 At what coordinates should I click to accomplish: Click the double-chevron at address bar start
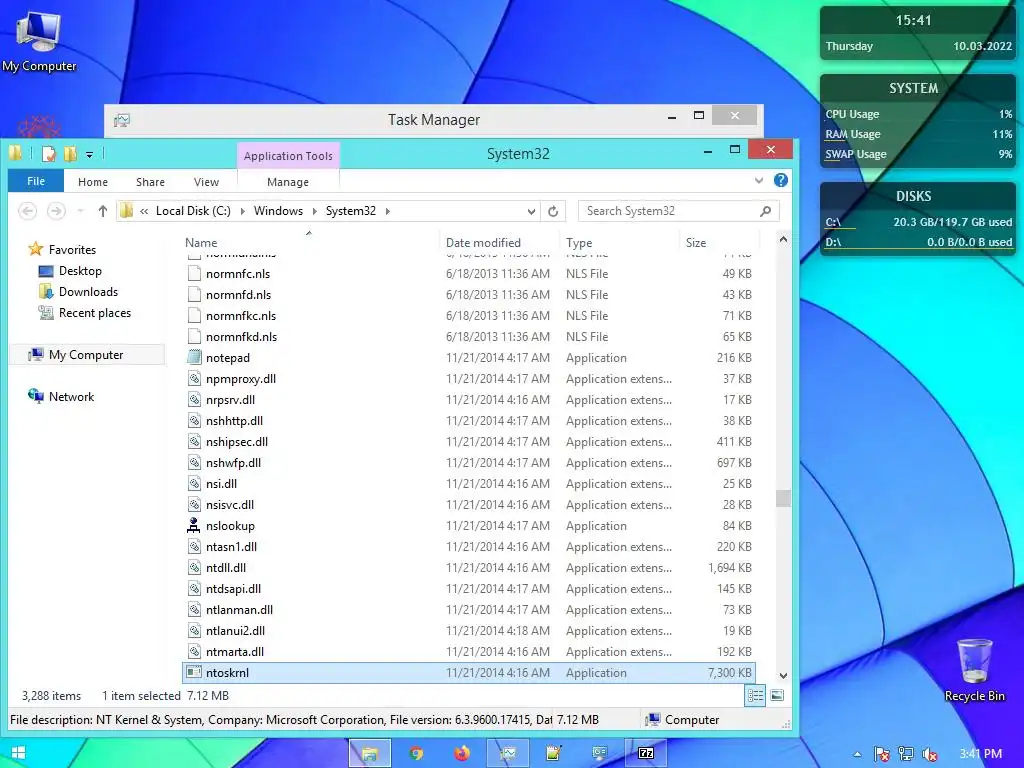[144, 211]
